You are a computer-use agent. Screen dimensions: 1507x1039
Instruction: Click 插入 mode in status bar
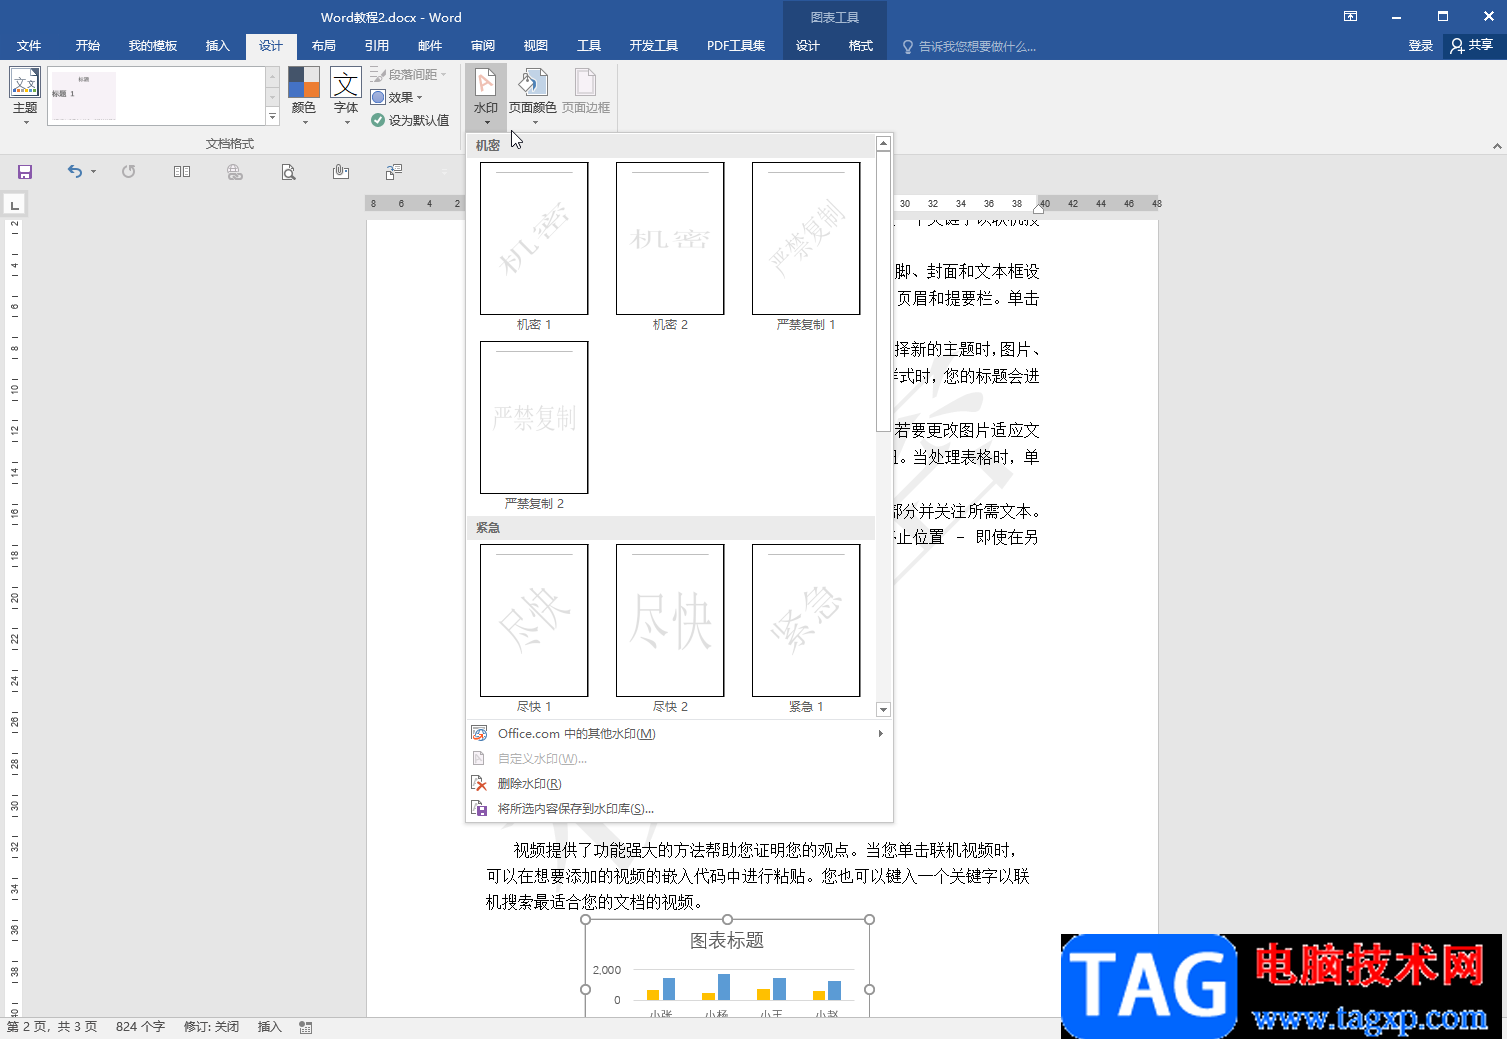point(270,1027)
